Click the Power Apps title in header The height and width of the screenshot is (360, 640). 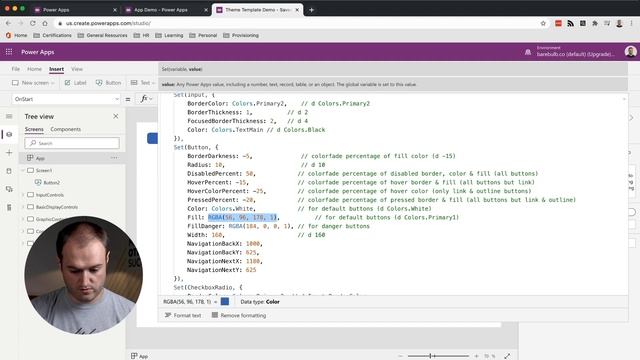38,52
